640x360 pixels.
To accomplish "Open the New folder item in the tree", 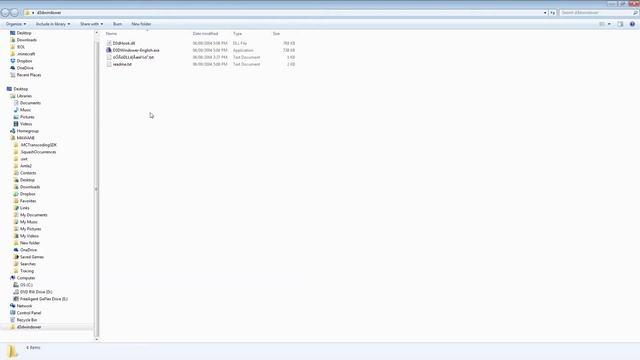I will [x=30, y=243].
